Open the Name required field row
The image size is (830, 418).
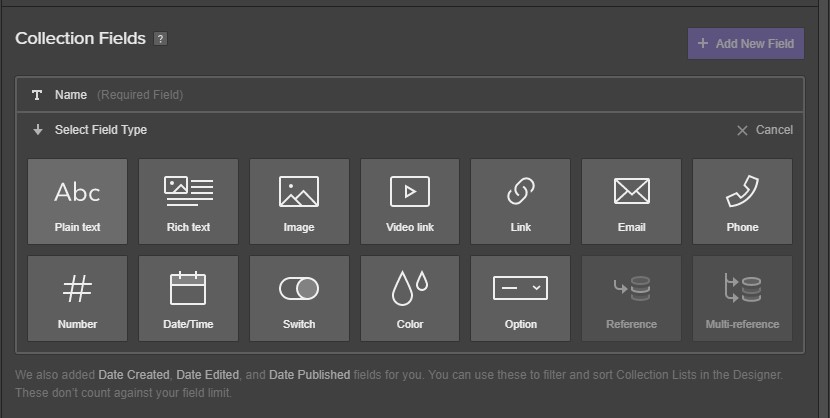(x=410, y=95)
